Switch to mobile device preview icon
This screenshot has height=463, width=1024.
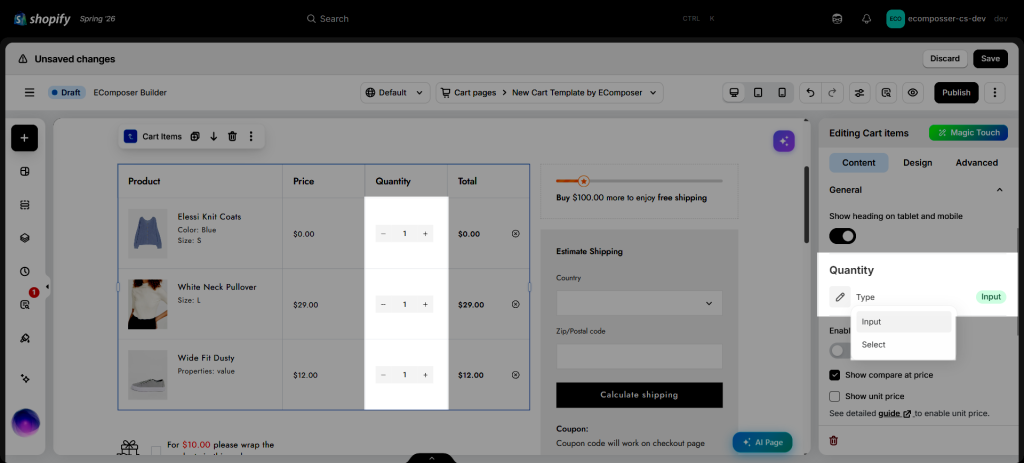(x=782, y=93)
